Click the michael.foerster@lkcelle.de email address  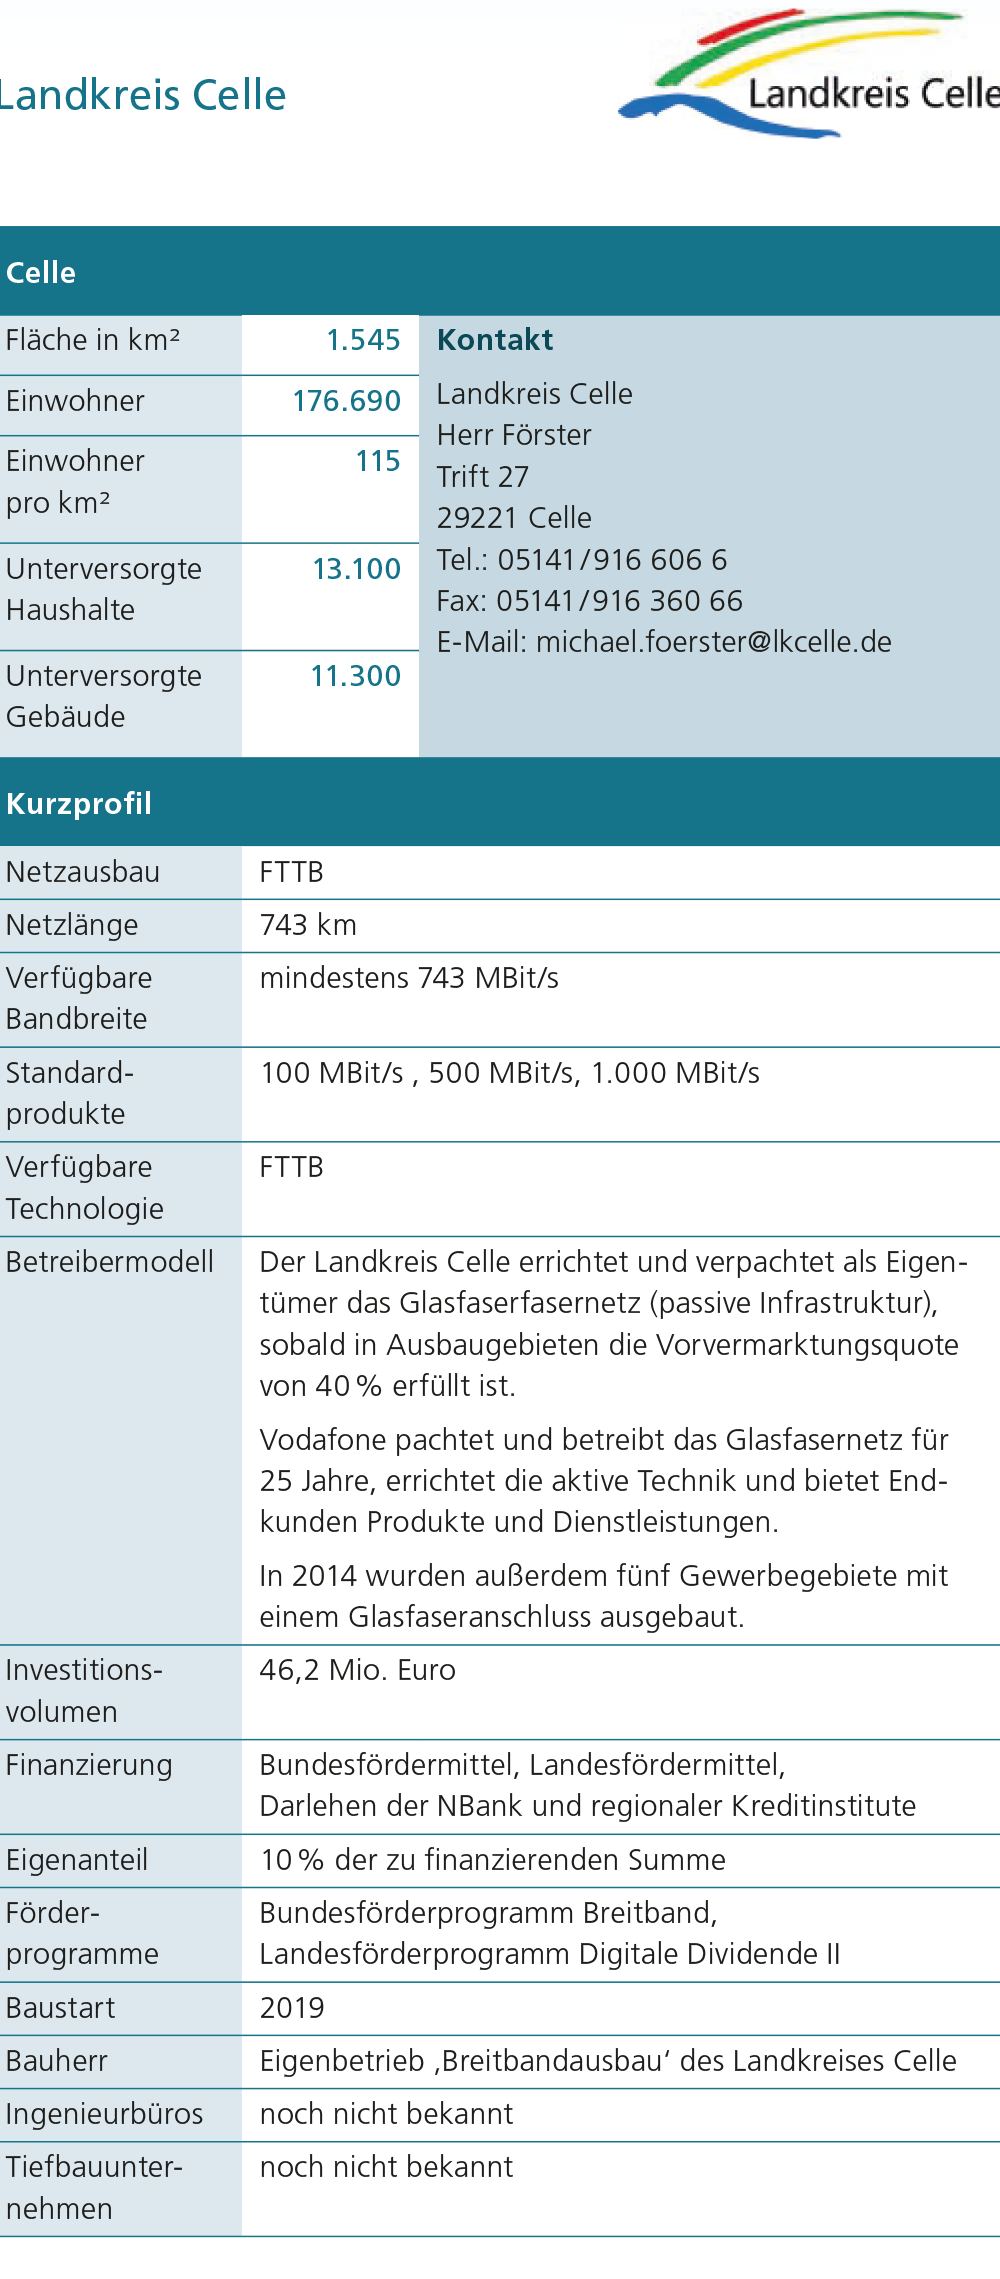[713, 642]
